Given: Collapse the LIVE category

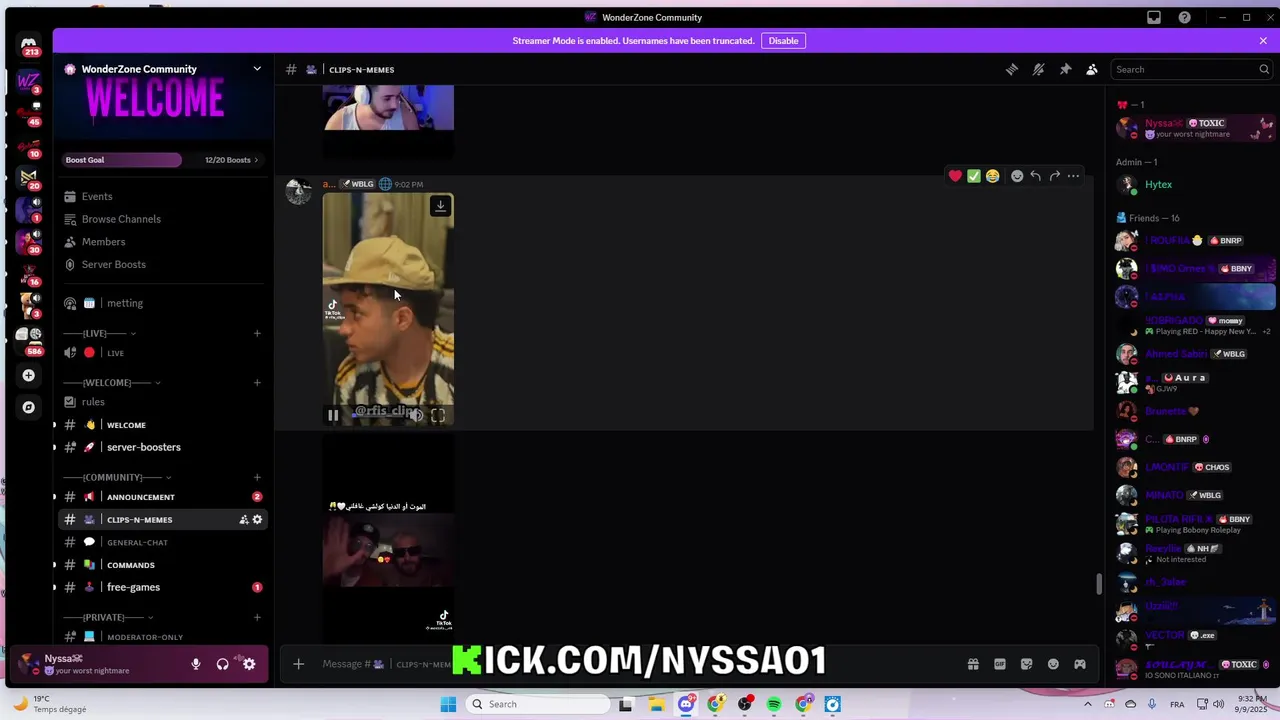Looking at the screenshot, I should tap(97, 333).
